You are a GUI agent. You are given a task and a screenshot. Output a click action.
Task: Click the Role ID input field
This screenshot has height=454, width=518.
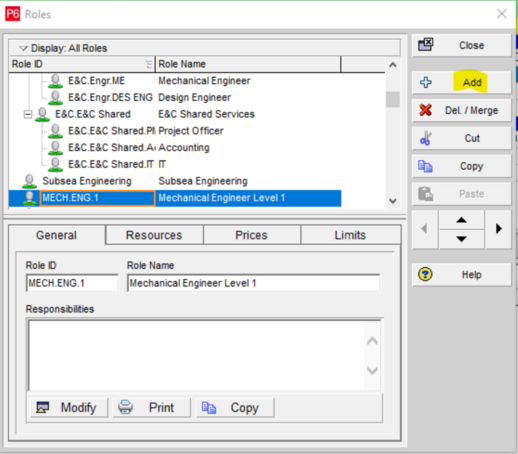(72, 283)
